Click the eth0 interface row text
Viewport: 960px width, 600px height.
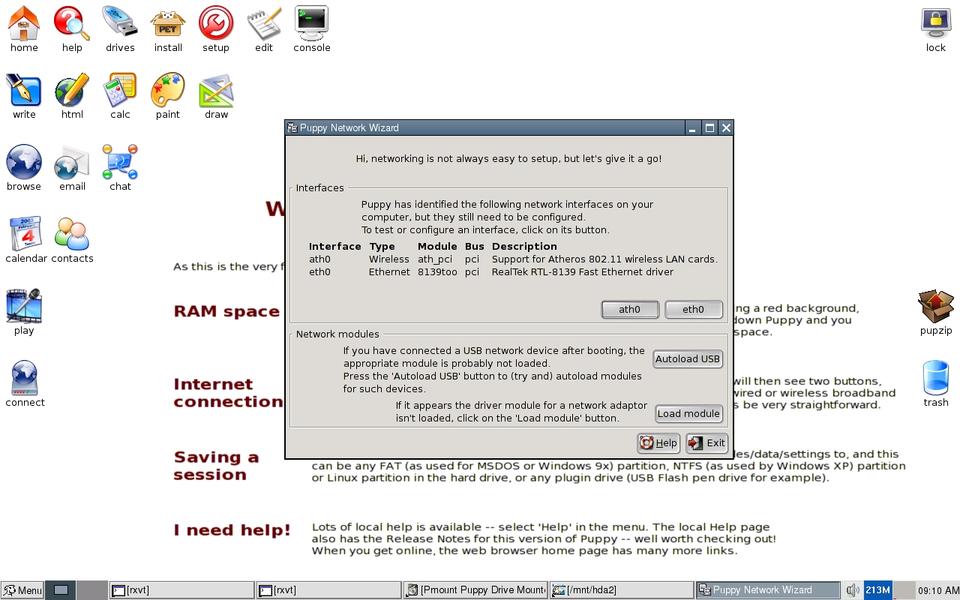pyautogui.click(x=490, y=272)
